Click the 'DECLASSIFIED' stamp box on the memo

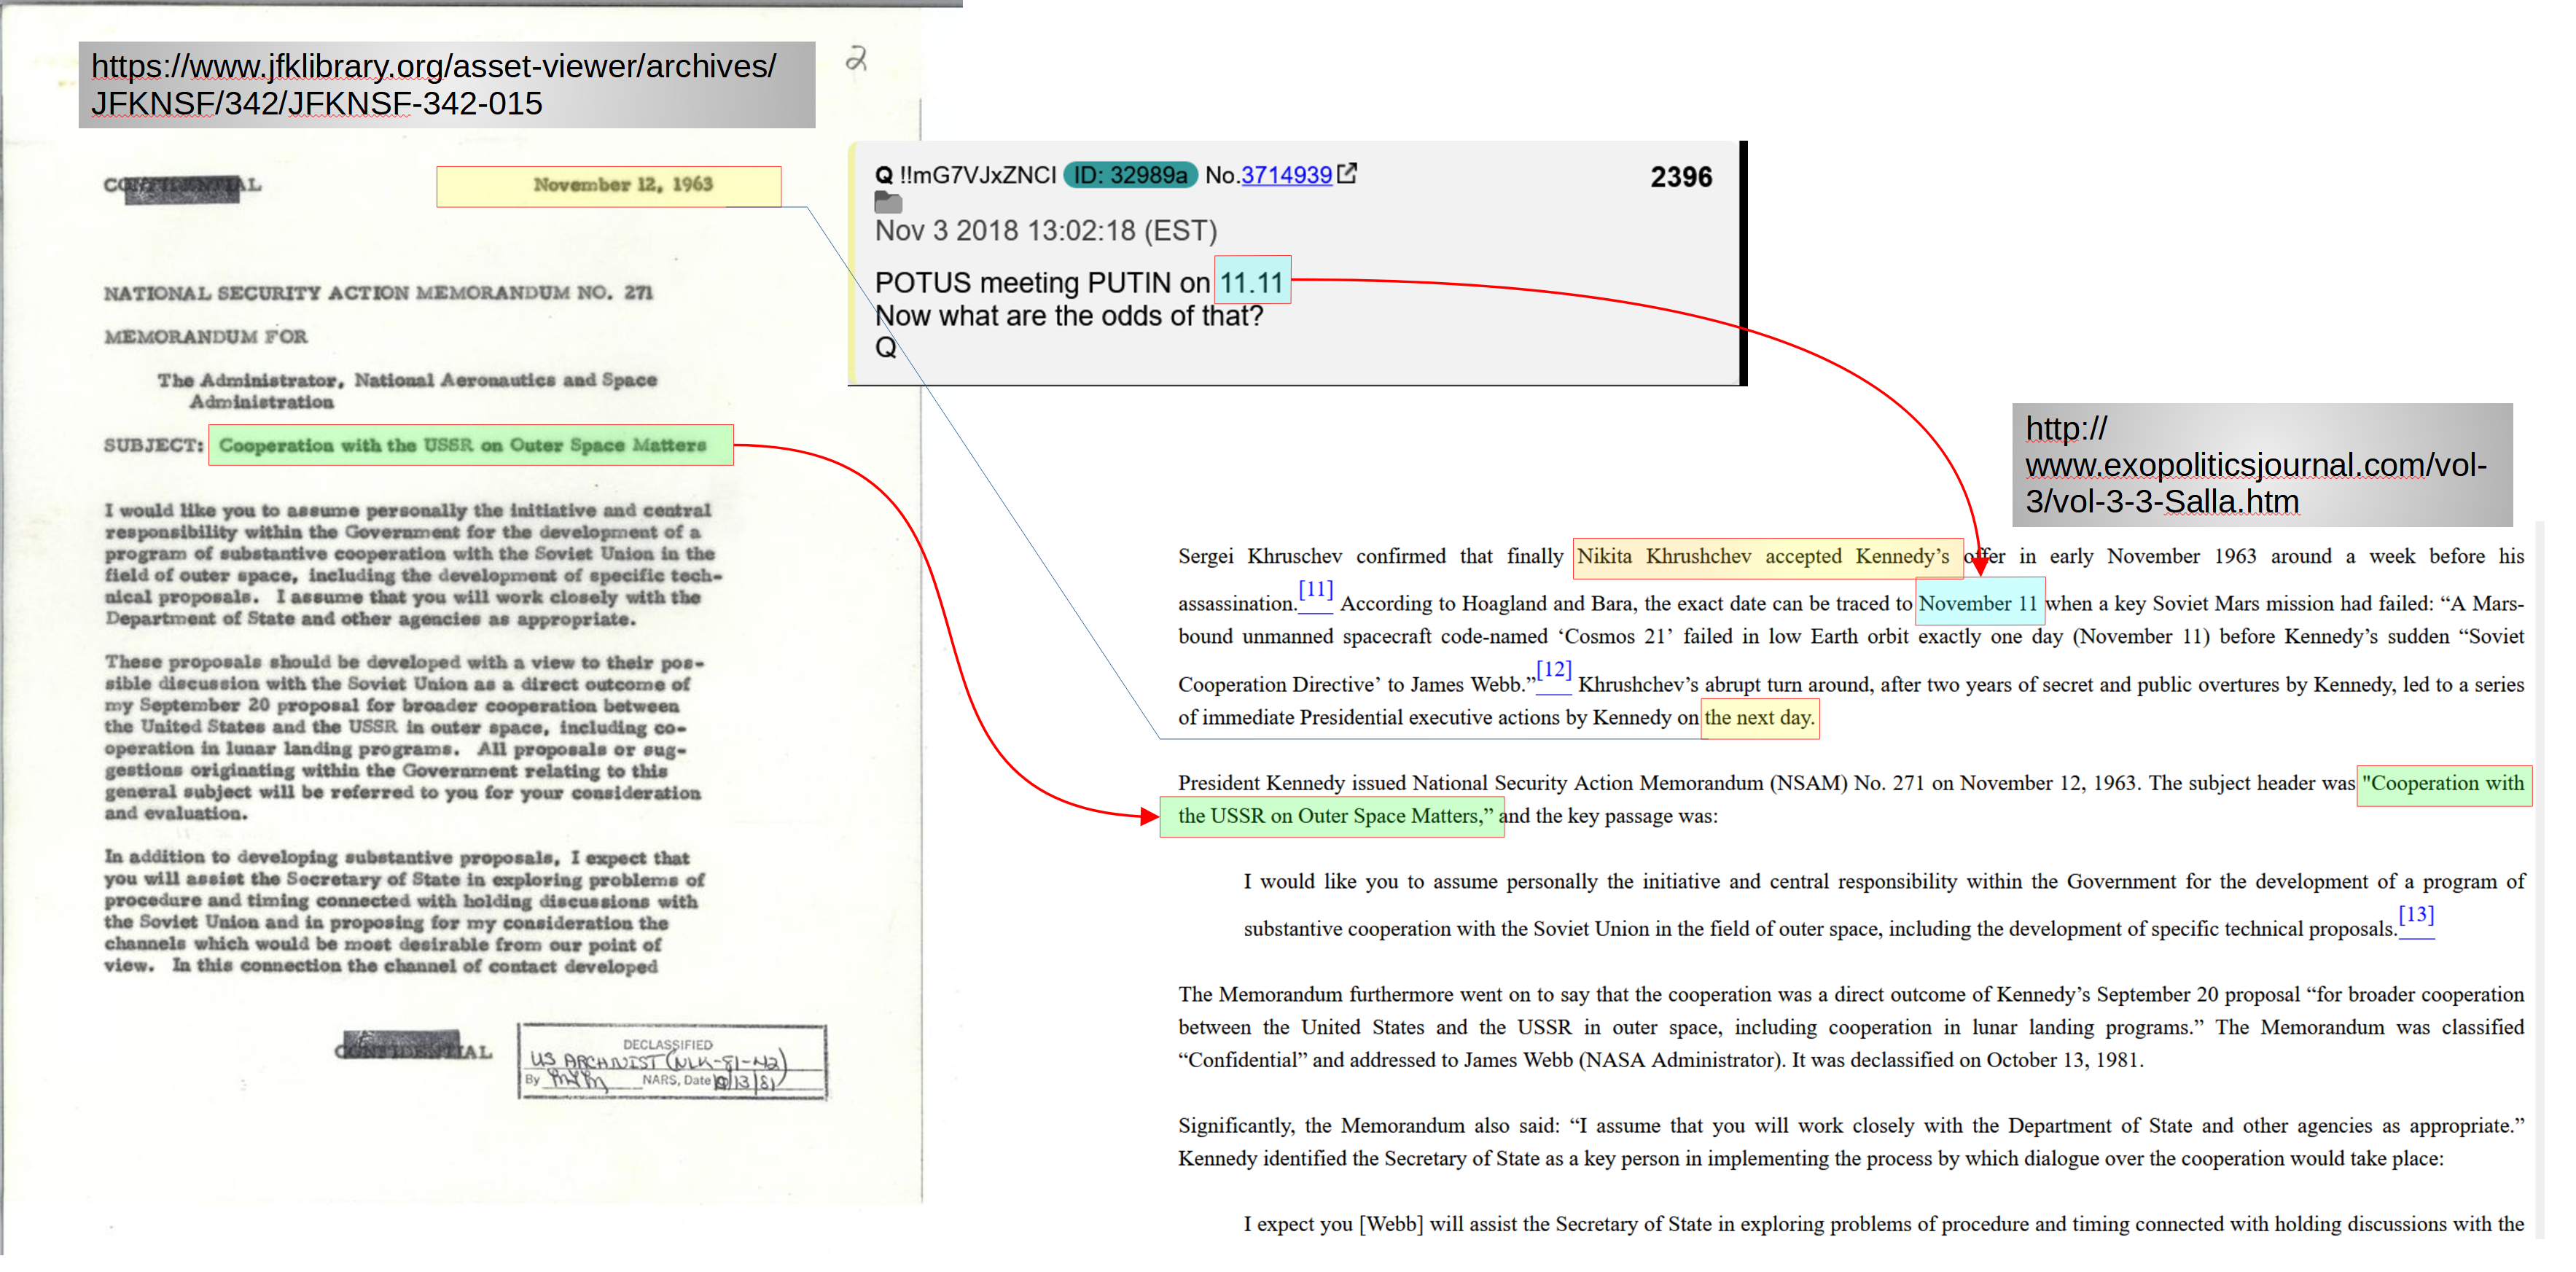pyautogui.click(x=672, y=1061)
